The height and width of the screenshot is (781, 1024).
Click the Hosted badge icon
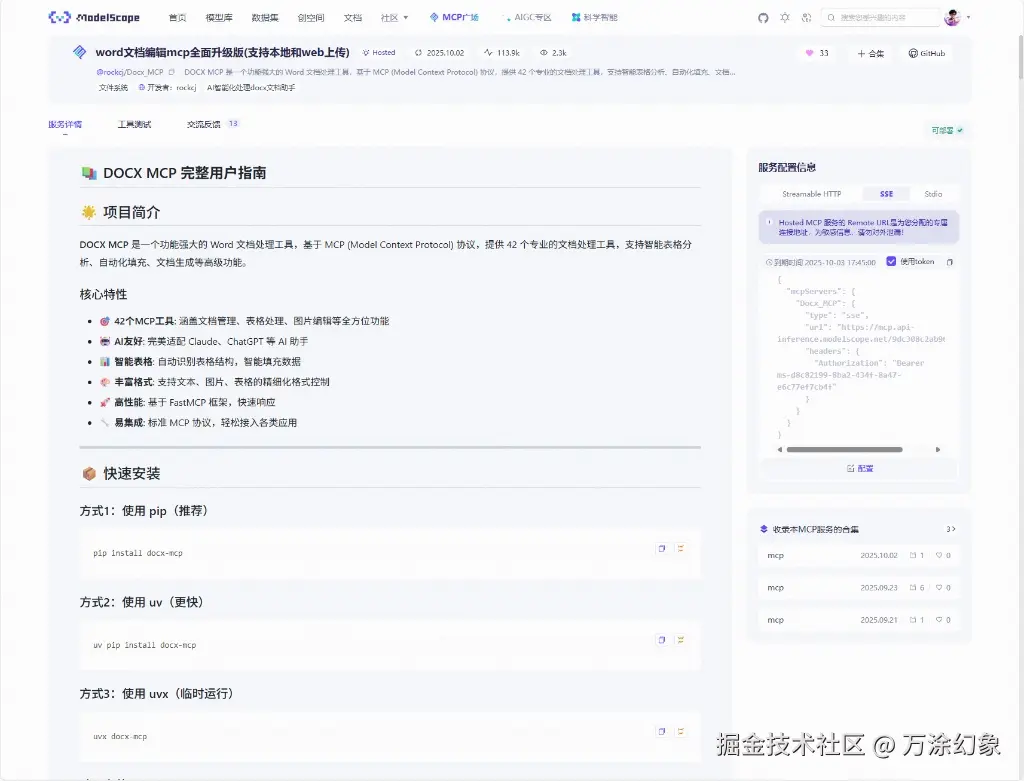click(366, 53)
